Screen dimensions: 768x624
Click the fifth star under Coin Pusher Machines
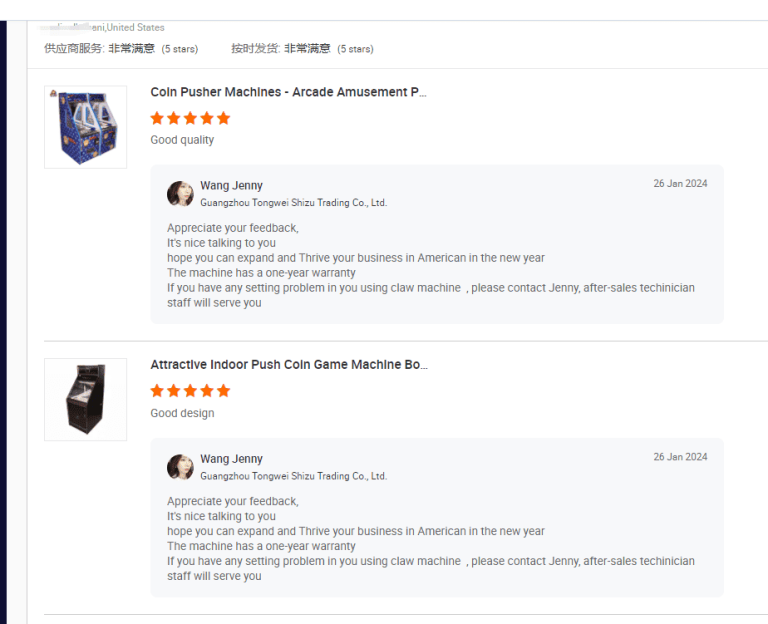(223, 118)
